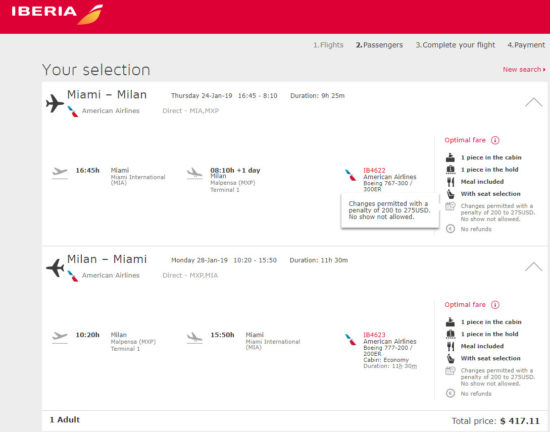Open Optimal fare info icon for Miami–Milan
The width and height of the screenshot is (550, 432).
click(x=495, y=140)
